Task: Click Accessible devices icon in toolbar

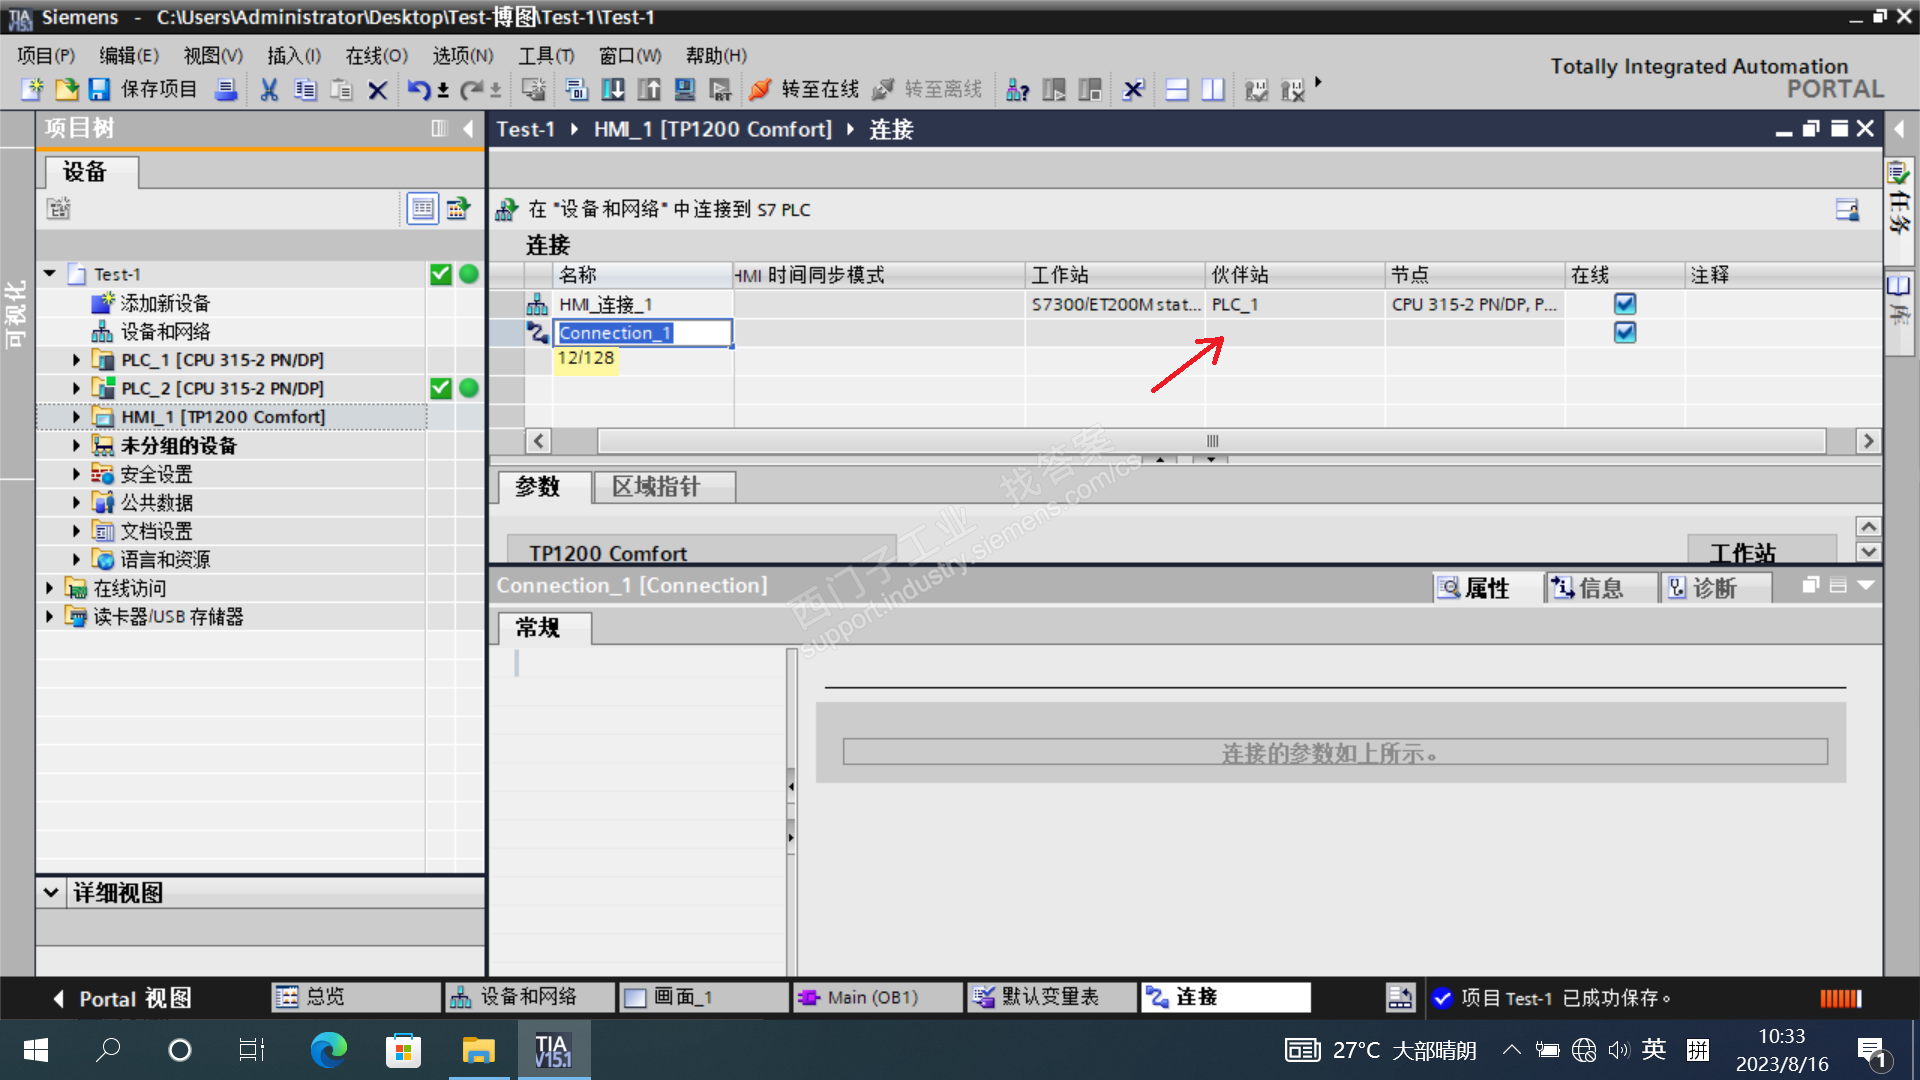Action: click(1017, 90)
